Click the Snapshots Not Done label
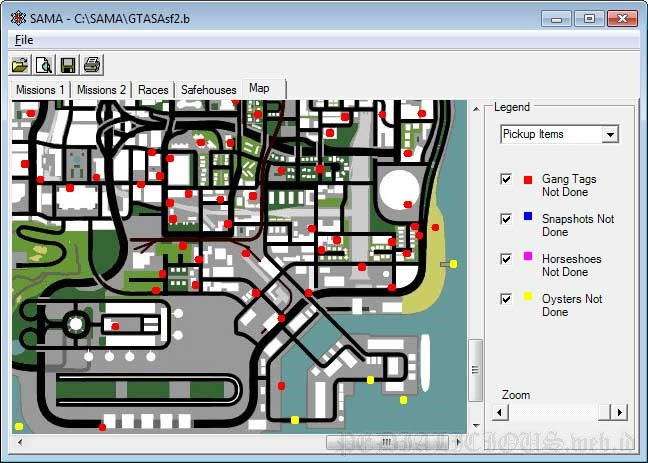The image size is (648, 463). tap(578, 225)
